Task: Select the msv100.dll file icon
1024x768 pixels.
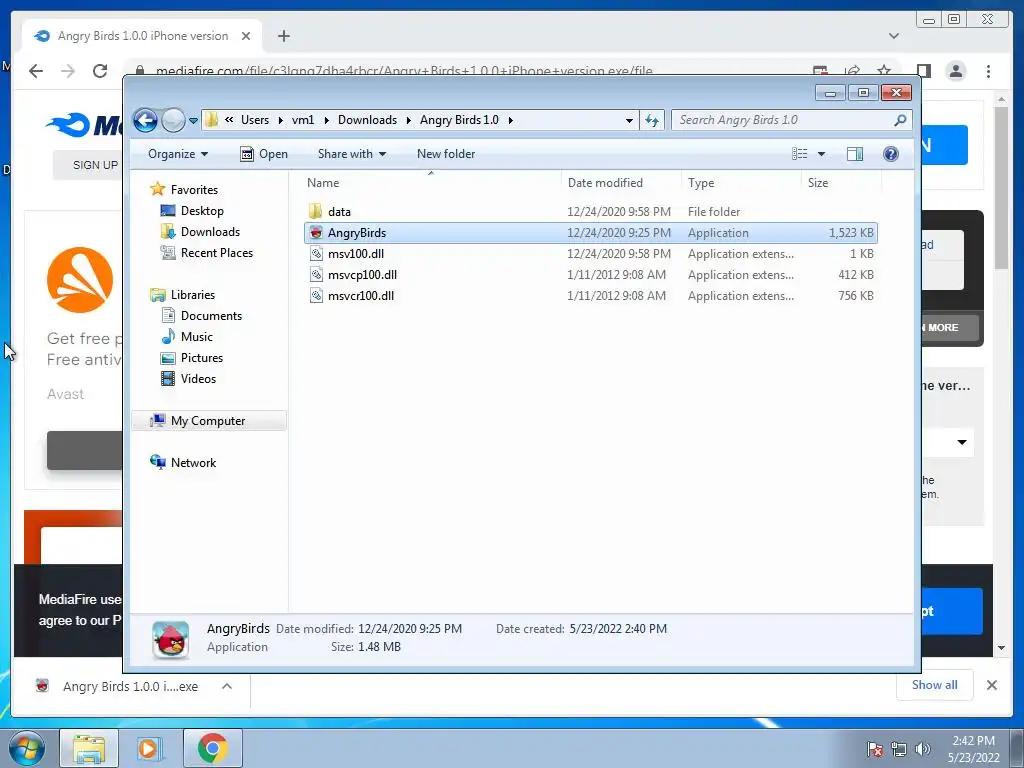Action: click(x=316, y=254)
